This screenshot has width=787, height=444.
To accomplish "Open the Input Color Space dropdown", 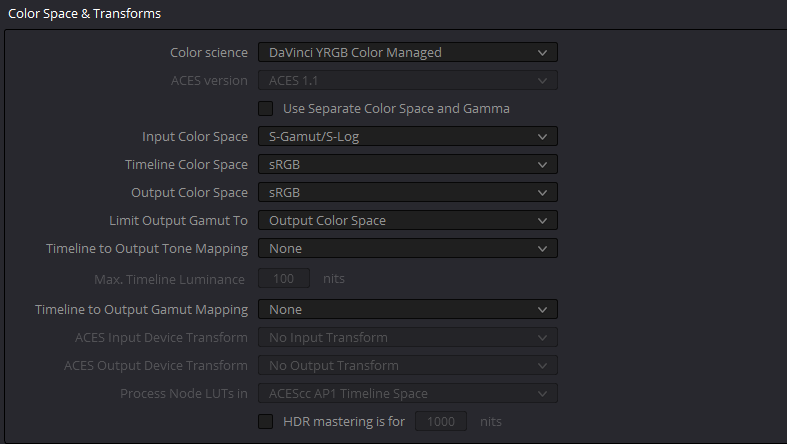I will pyautogui.click(x=408, y=136).
